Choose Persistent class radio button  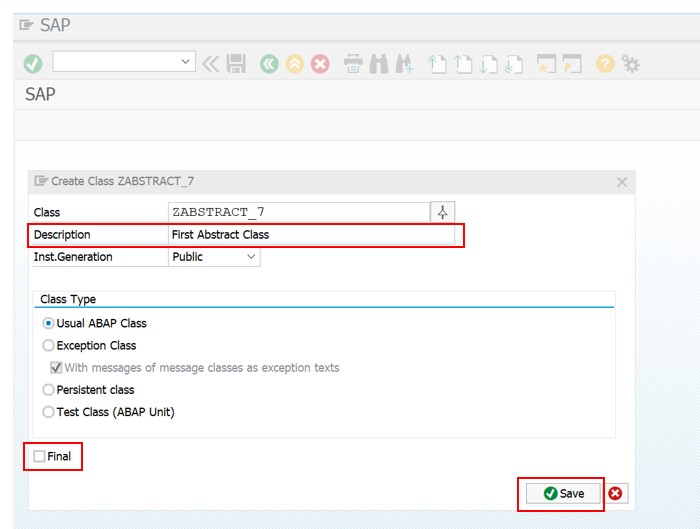point(48,390)
